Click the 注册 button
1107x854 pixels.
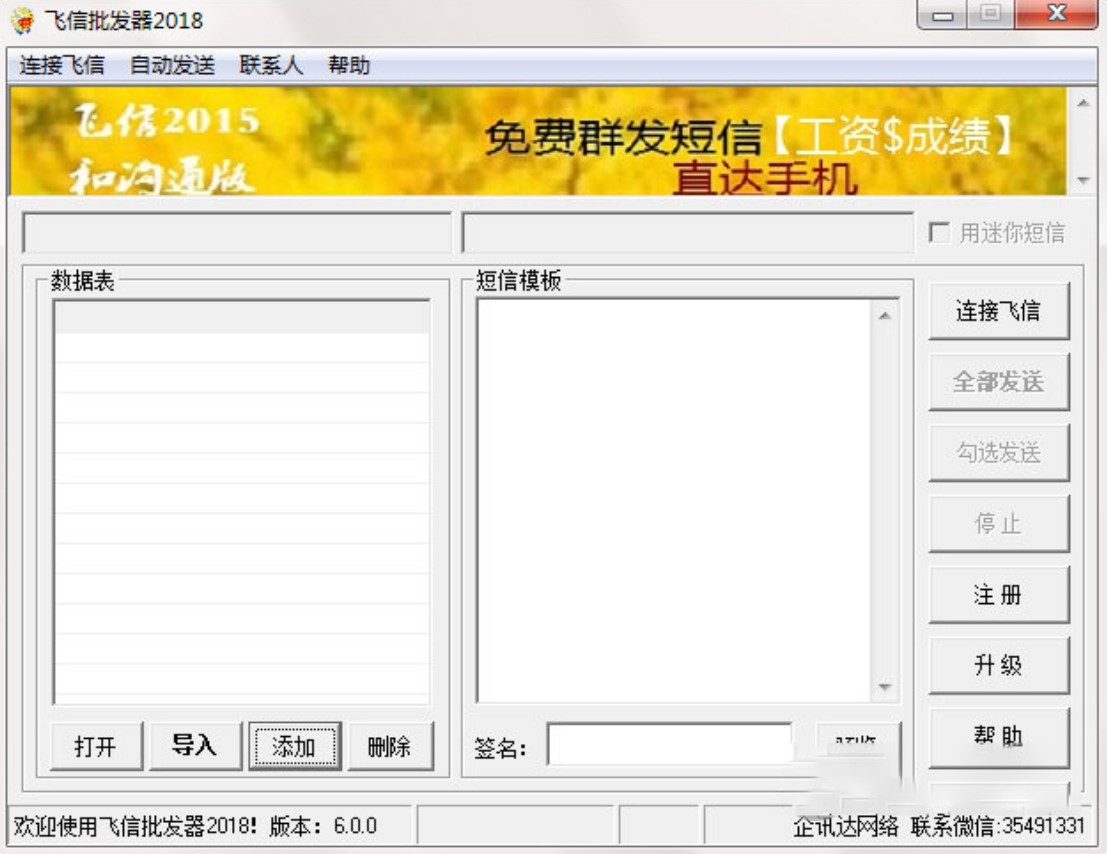point(998,594)
